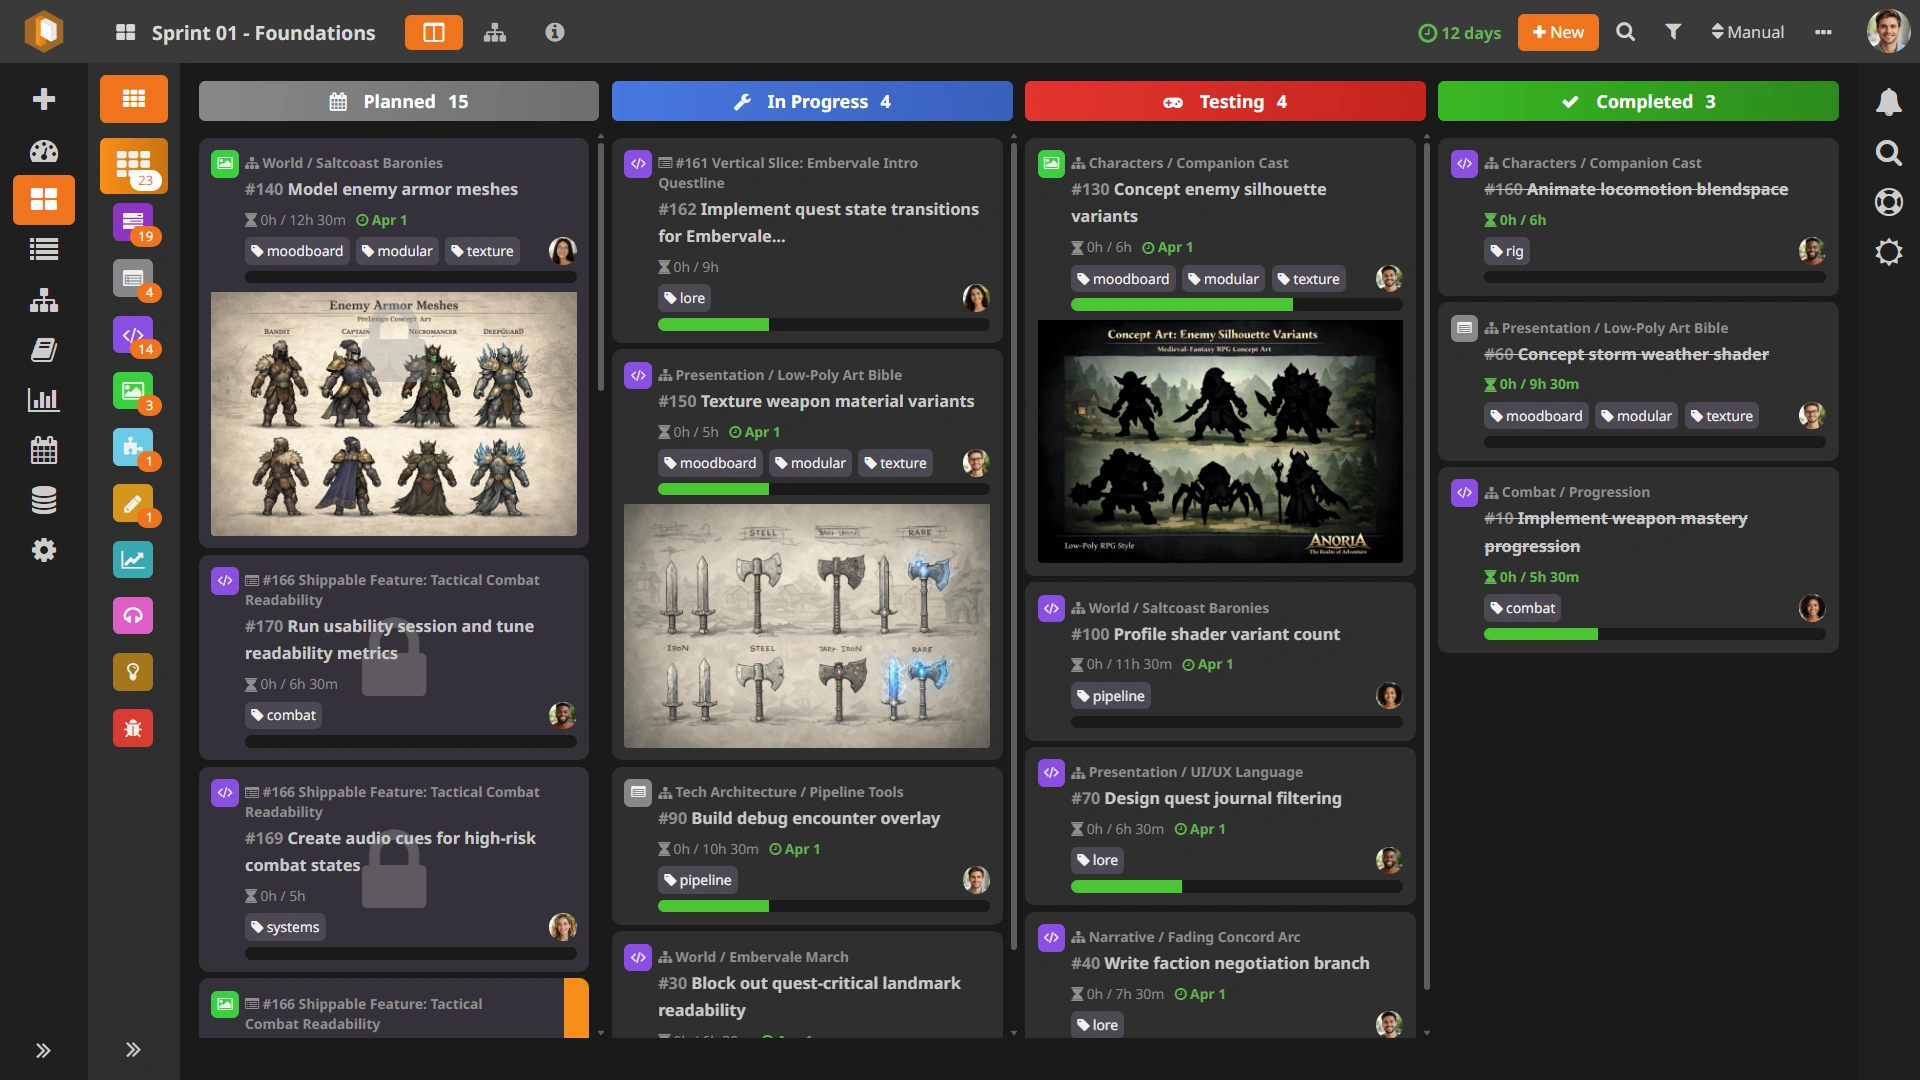Click the lightbulb idea filter icon
The width and height of the screenshot is (1920, 1080).
click(133, 672)
